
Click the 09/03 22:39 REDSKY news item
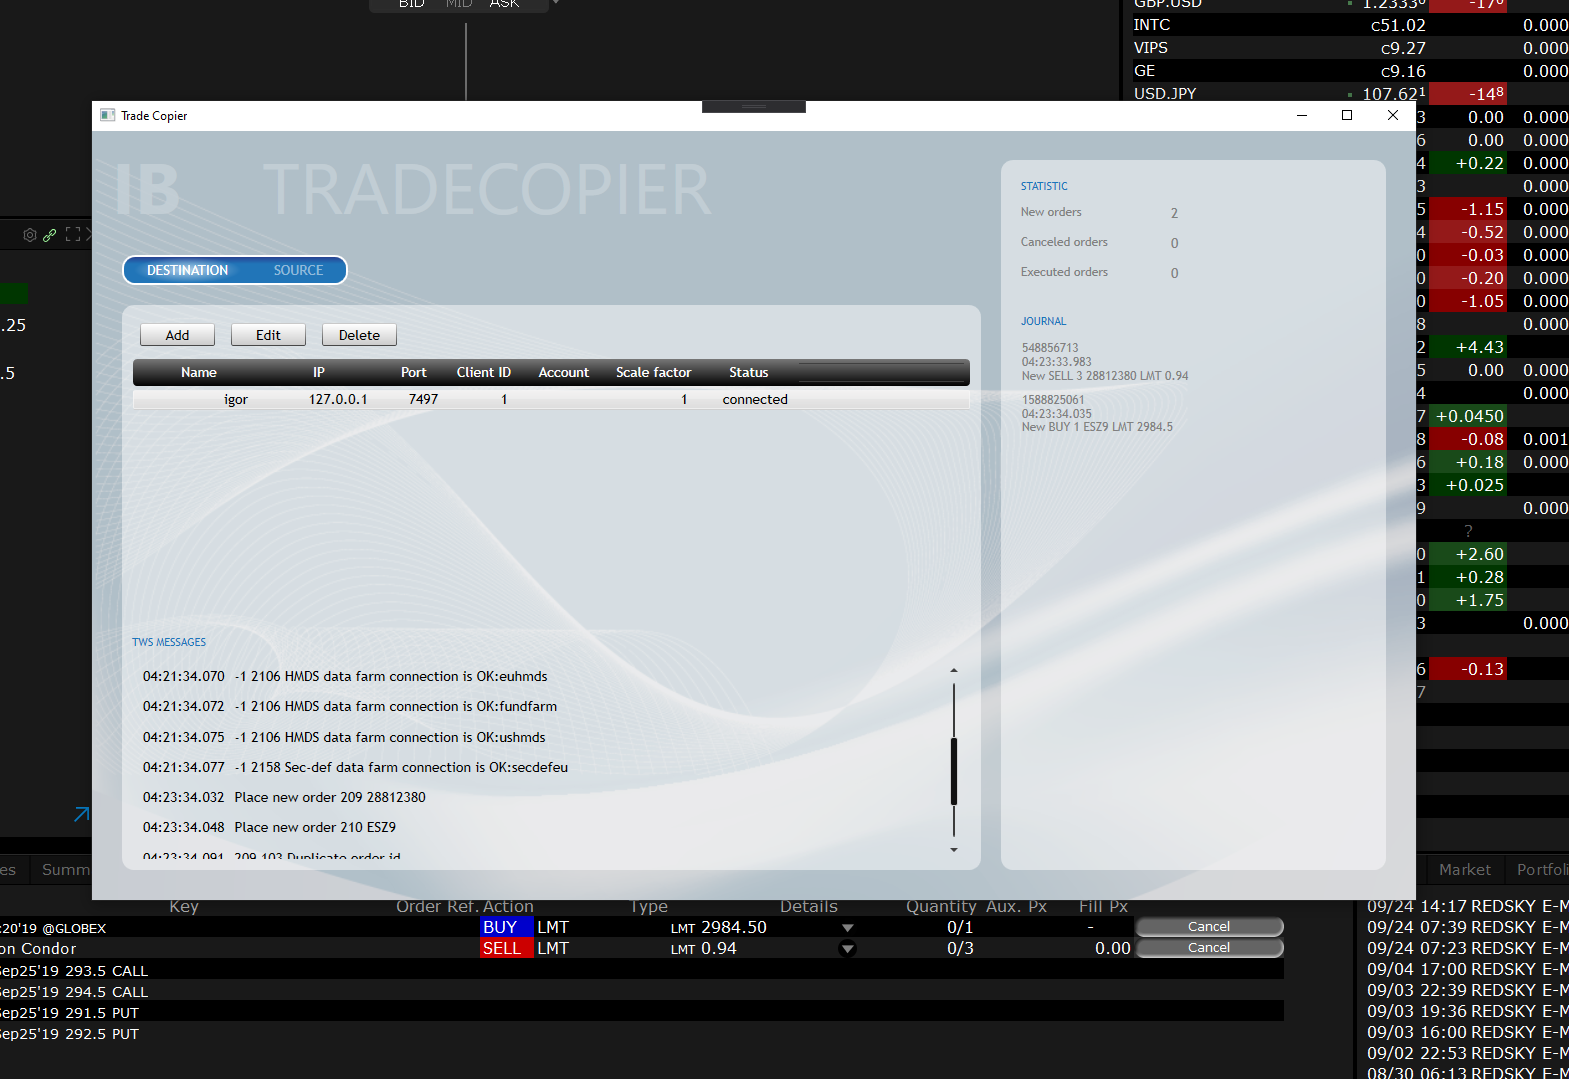pos(1467,990)
